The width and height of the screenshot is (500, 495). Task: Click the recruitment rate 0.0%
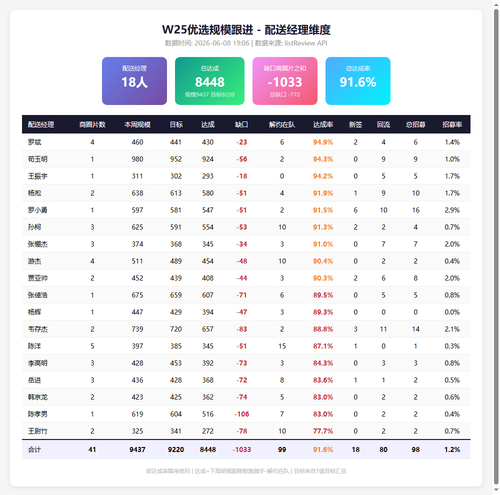click(x=452, y=312)
